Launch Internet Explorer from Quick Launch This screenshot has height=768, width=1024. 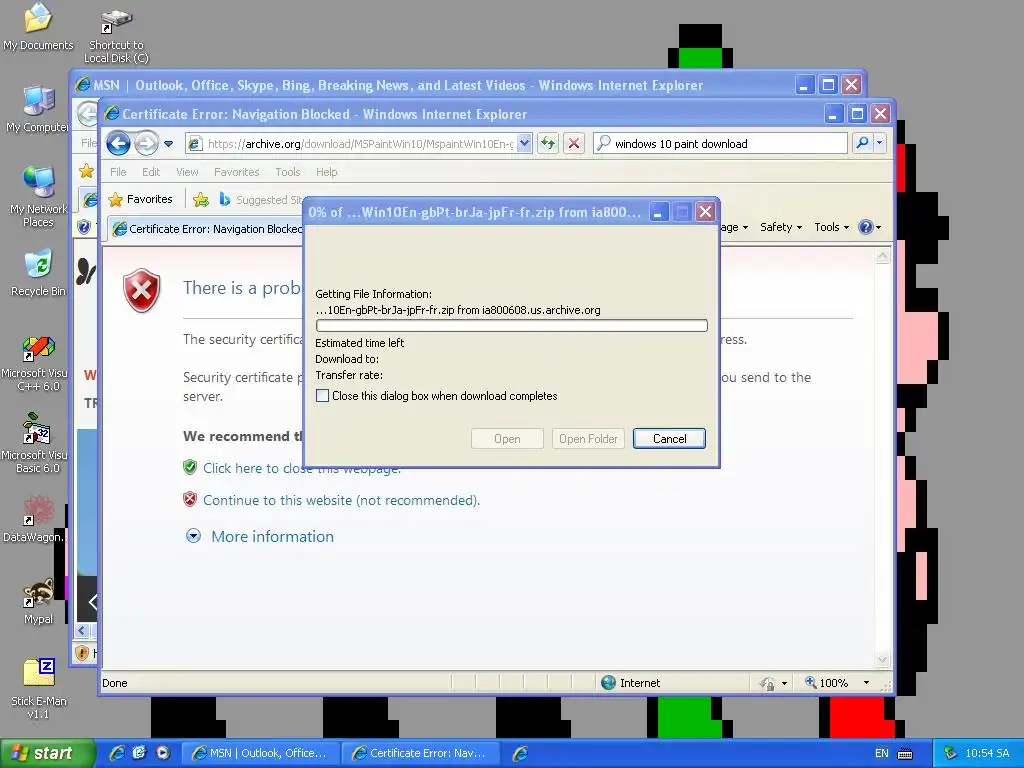(117, 753)
